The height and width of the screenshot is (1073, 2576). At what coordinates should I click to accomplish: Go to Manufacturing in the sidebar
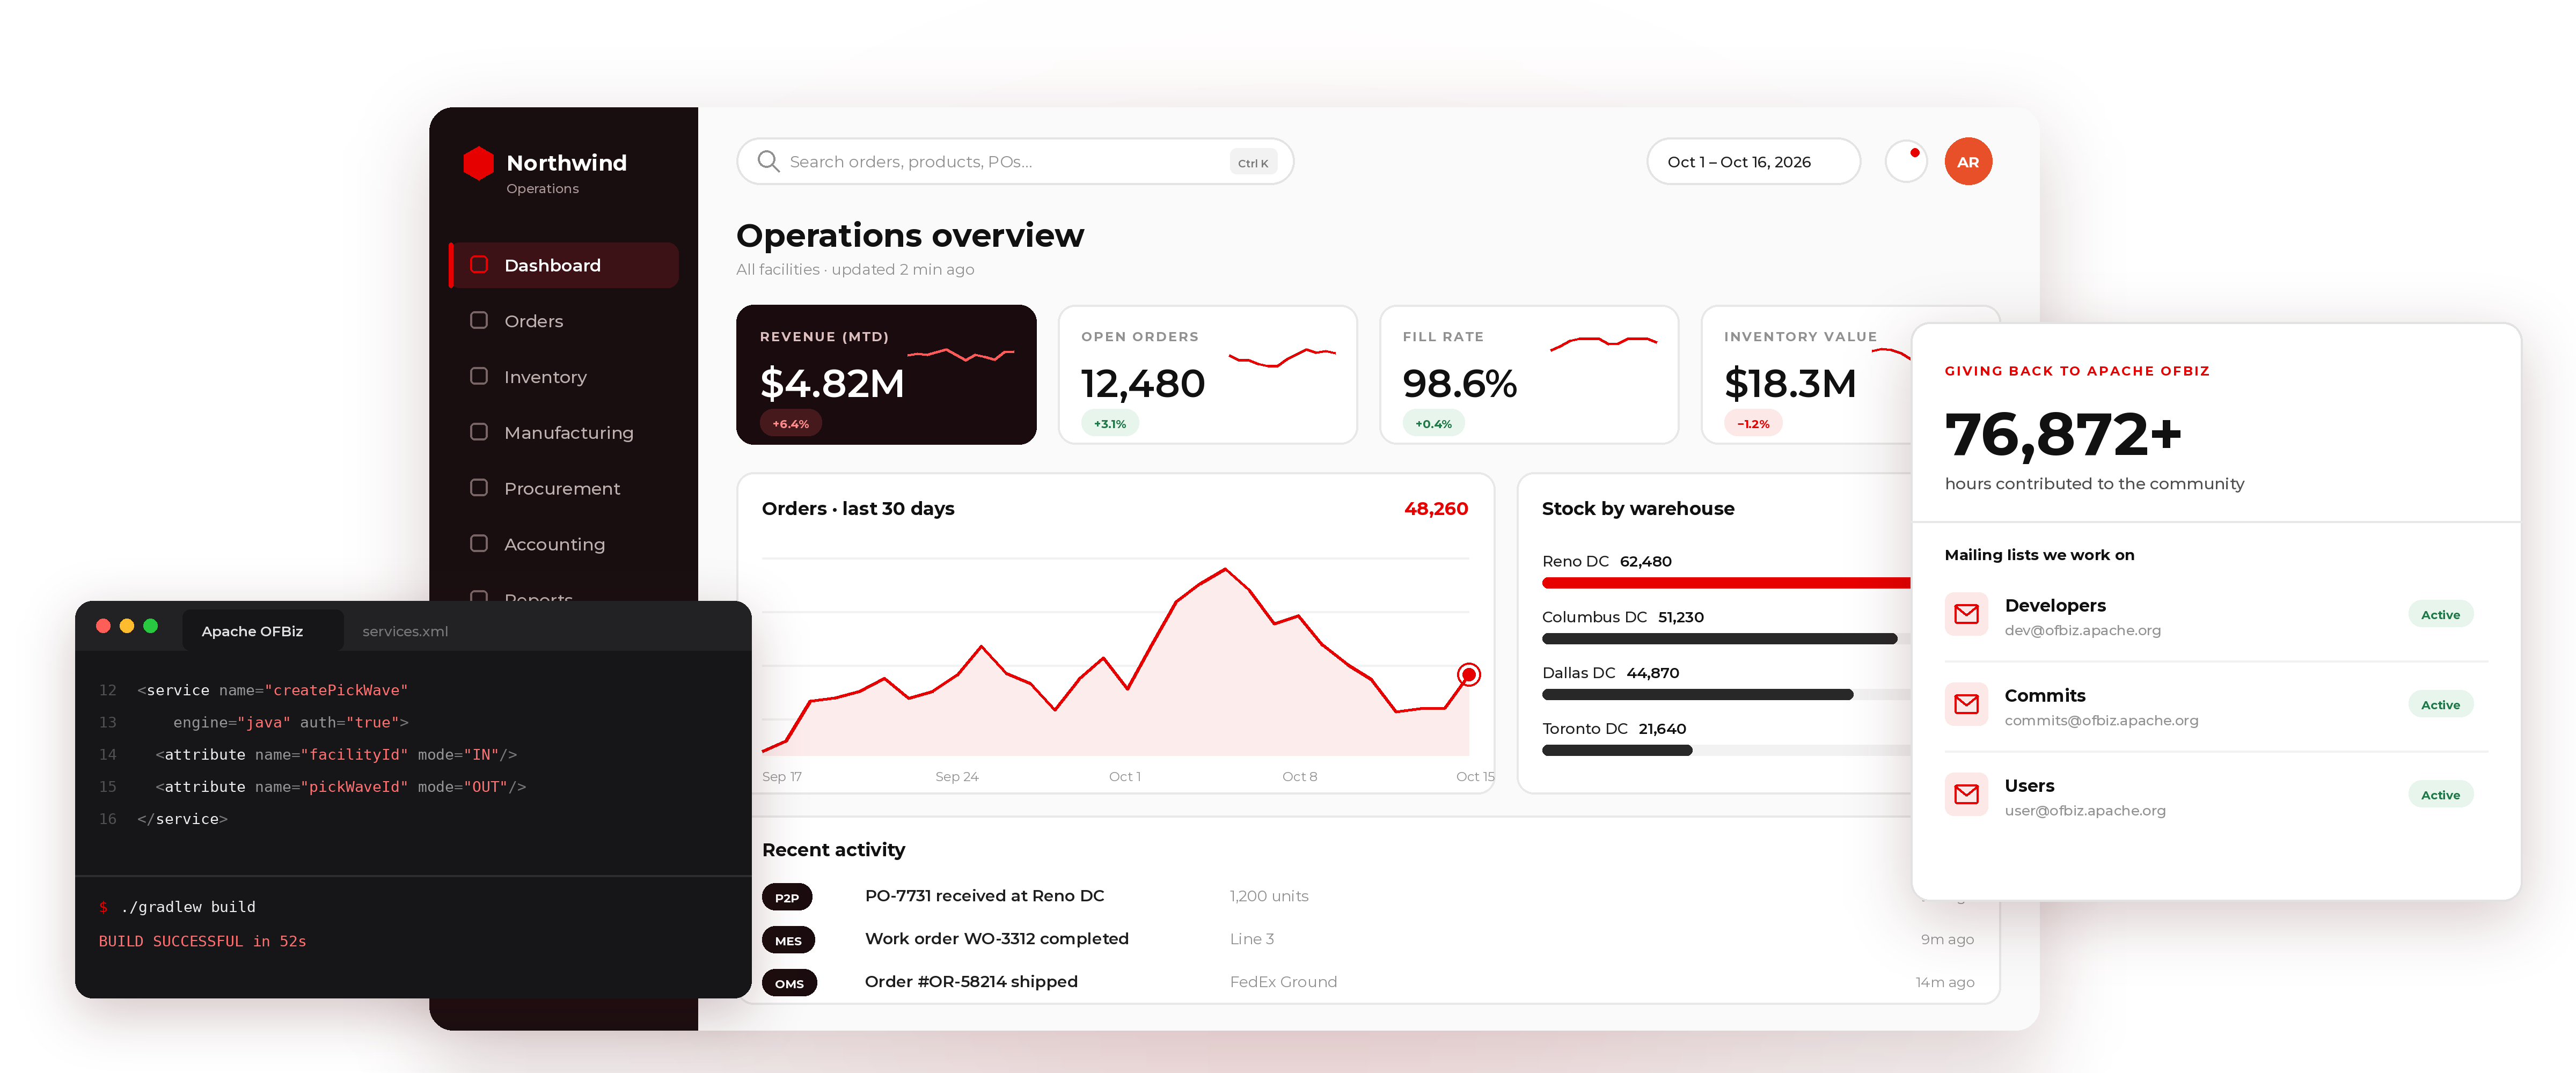point(564,432)
